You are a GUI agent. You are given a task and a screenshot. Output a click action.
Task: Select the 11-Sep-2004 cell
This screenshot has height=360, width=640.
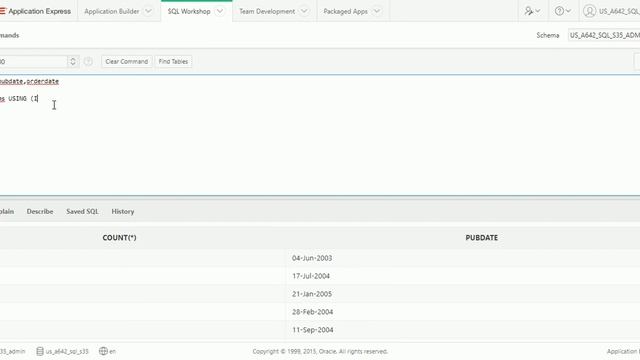(313, 330)
